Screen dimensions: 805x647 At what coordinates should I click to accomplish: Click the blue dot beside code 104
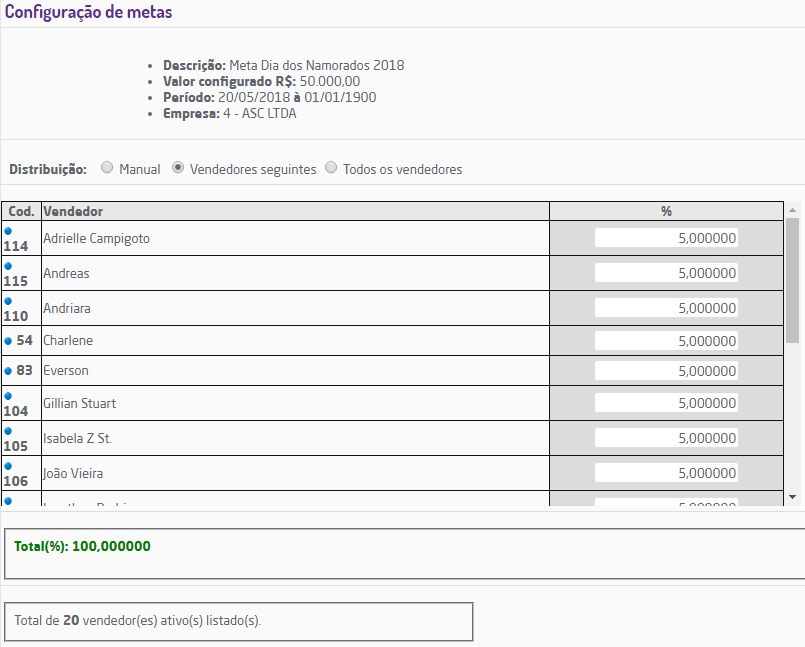[x=8, y=395]
